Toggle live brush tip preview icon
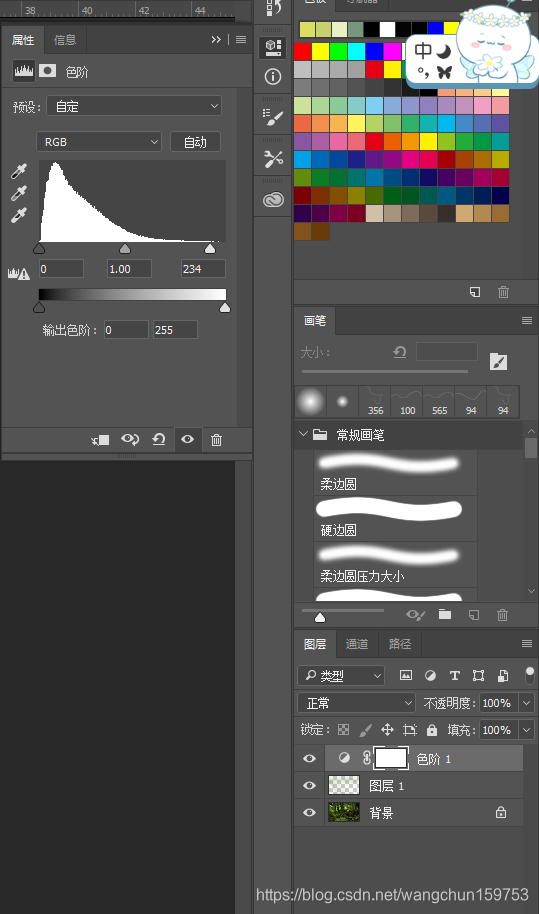Screen dimensions: 539x914 (x=415, y=614)
